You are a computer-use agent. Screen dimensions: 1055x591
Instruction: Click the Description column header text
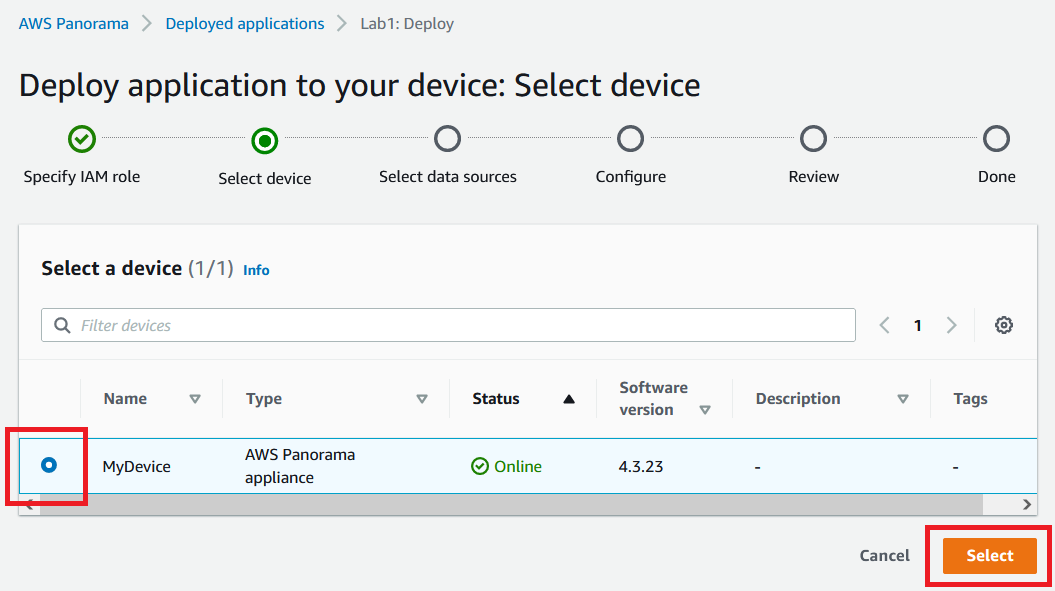click(798, 398)
